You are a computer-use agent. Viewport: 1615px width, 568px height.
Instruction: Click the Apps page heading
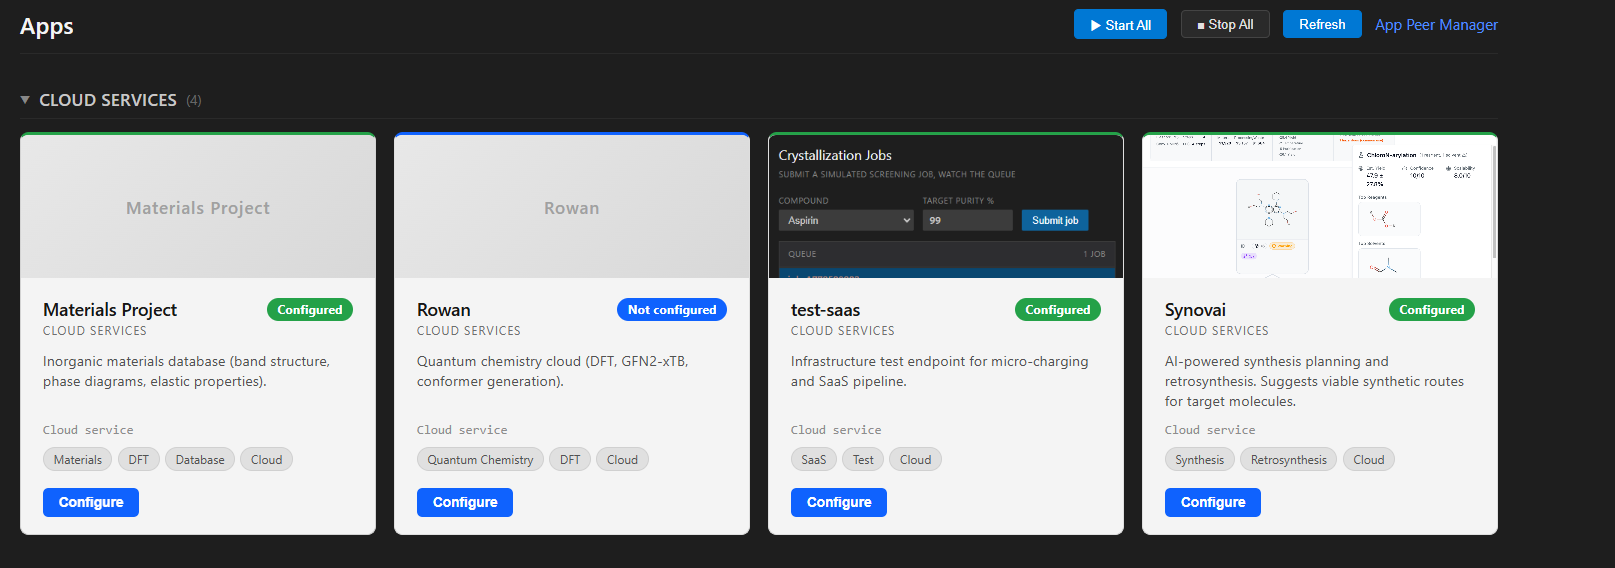tap(47, 27)
